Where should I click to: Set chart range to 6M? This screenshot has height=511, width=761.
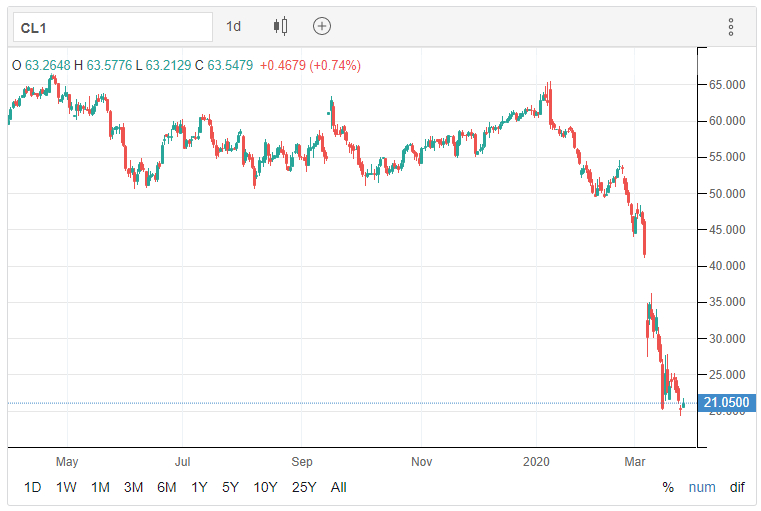pyautogui.click(x=166, y=487)
